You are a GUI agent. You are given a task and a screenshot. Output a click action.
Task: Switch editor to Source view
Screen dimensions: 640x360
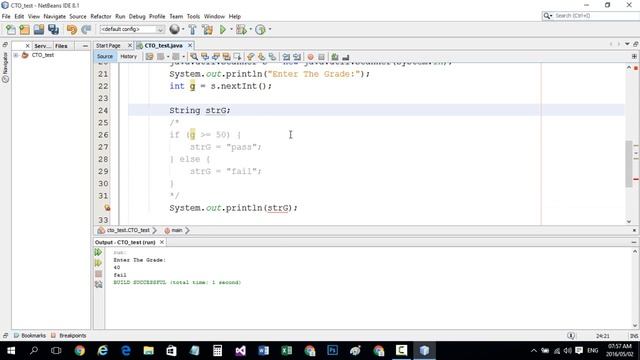[x=105, y=57]
